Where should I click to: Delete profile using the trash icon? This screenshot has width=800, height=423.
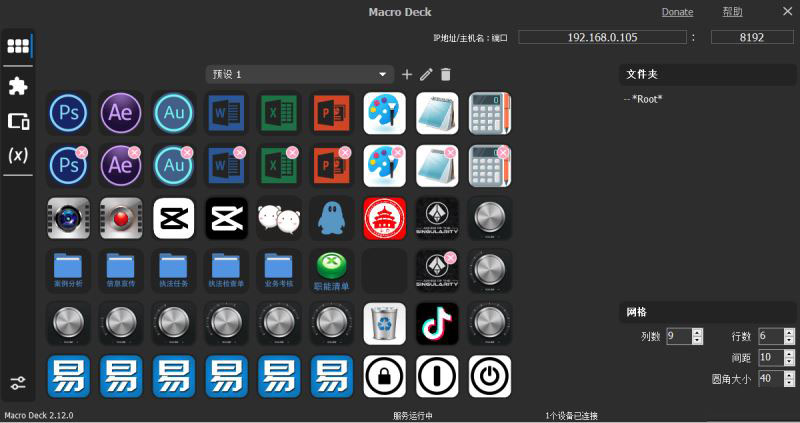tap(446, 75)
